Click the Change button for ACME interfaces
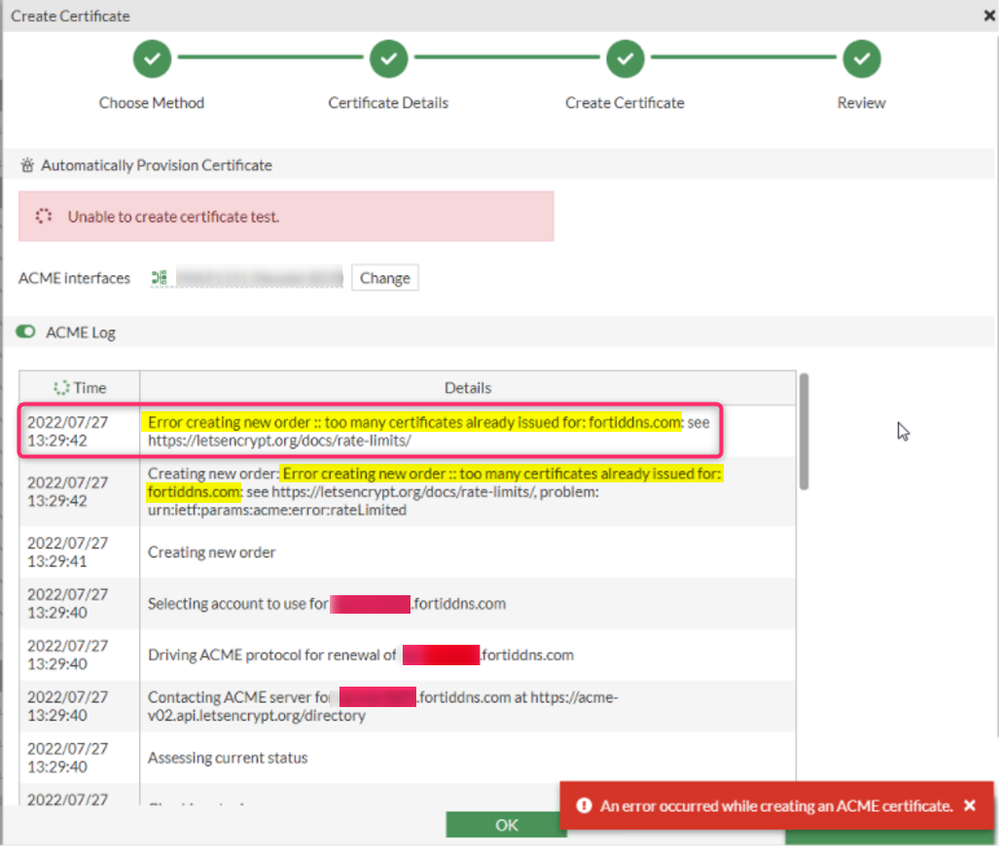 385,278
